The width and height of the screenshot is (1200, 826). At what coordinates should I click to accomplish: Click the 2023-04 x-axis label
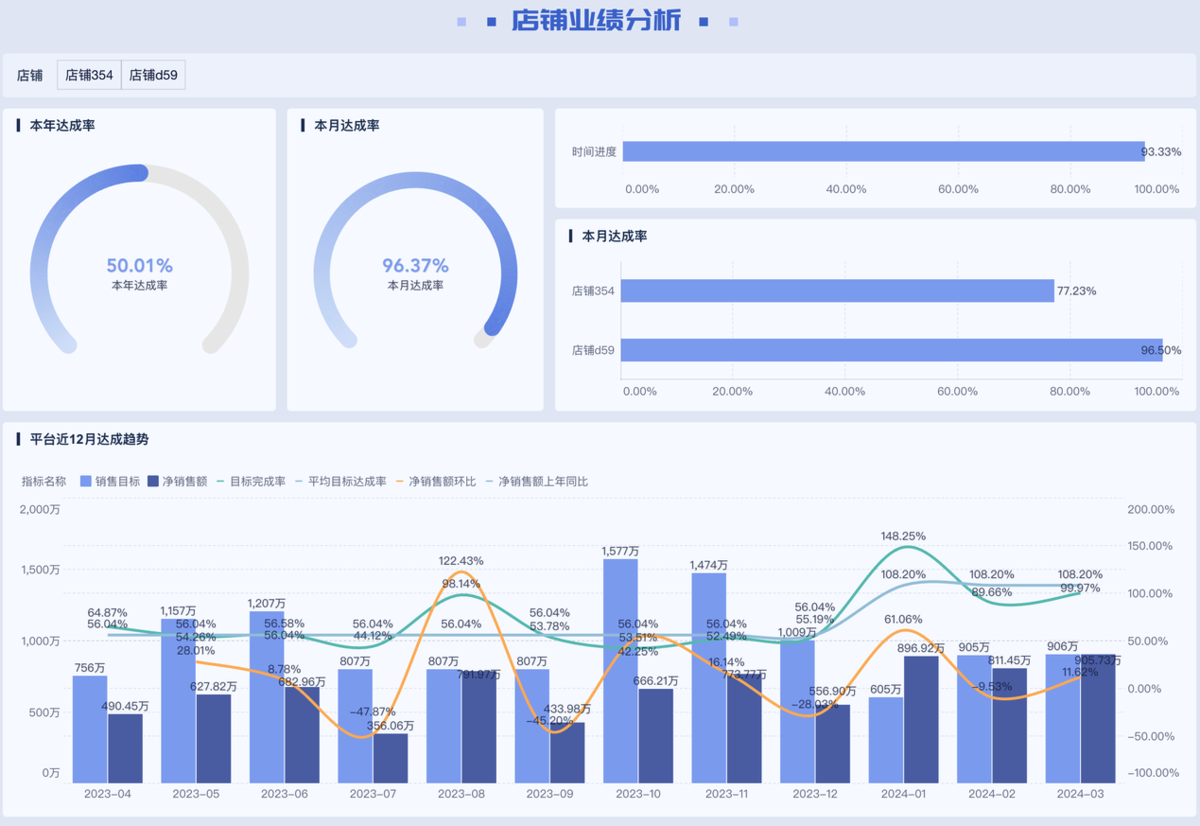(108, 794)
